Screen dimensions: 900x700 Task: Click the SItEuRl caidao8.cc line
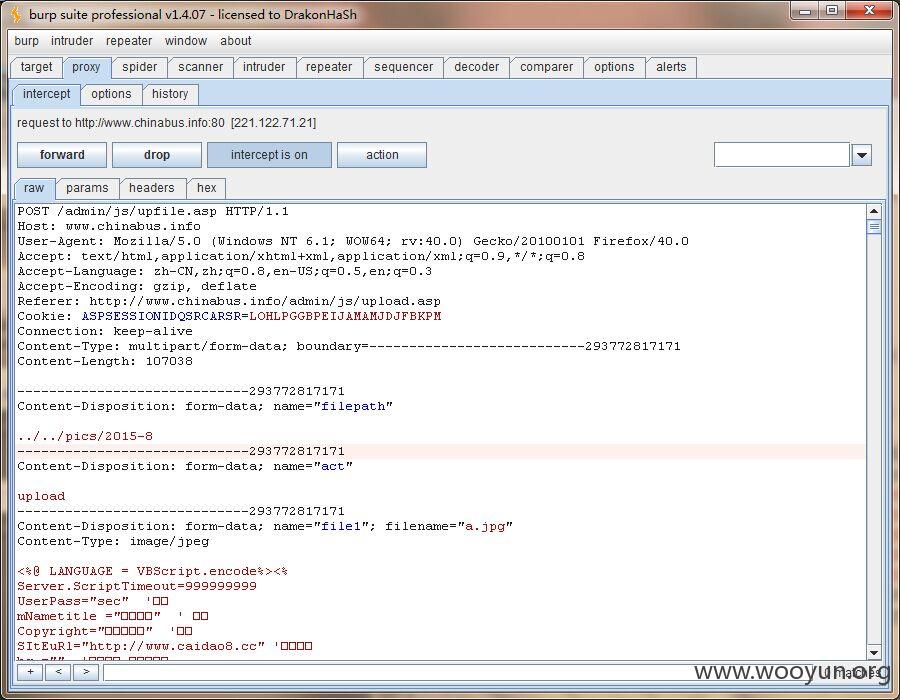165,646
